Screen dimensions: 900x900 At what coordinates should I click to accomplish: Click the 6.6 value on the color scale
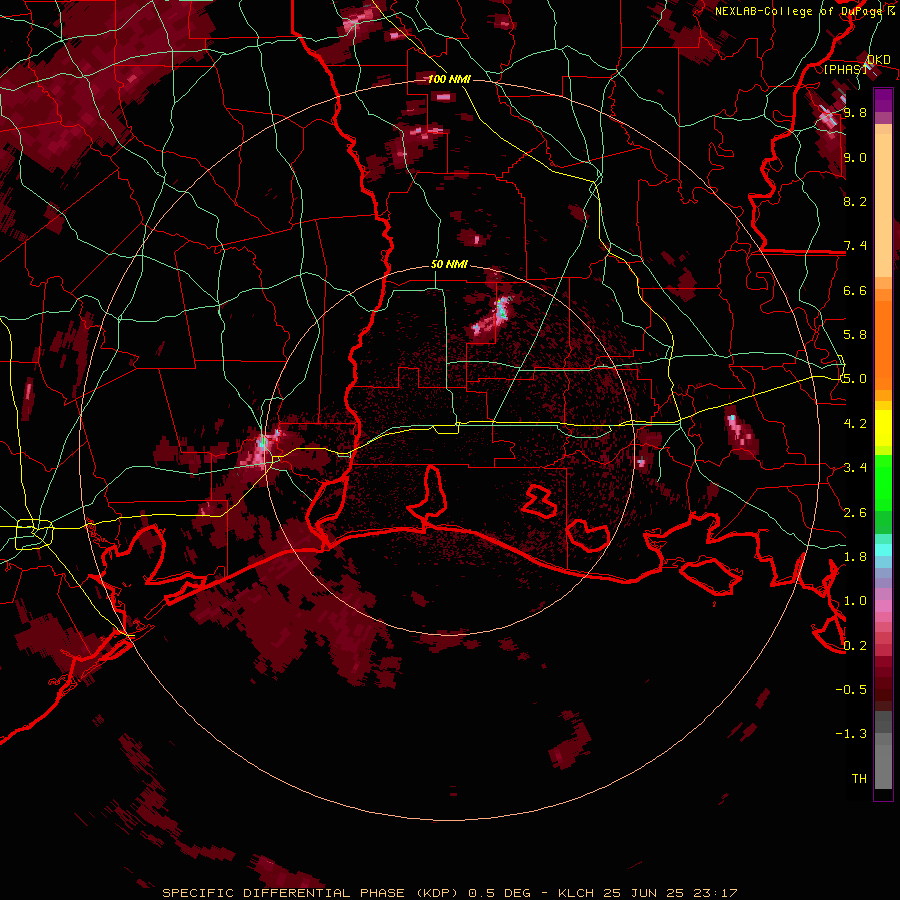tap(855, 290)
